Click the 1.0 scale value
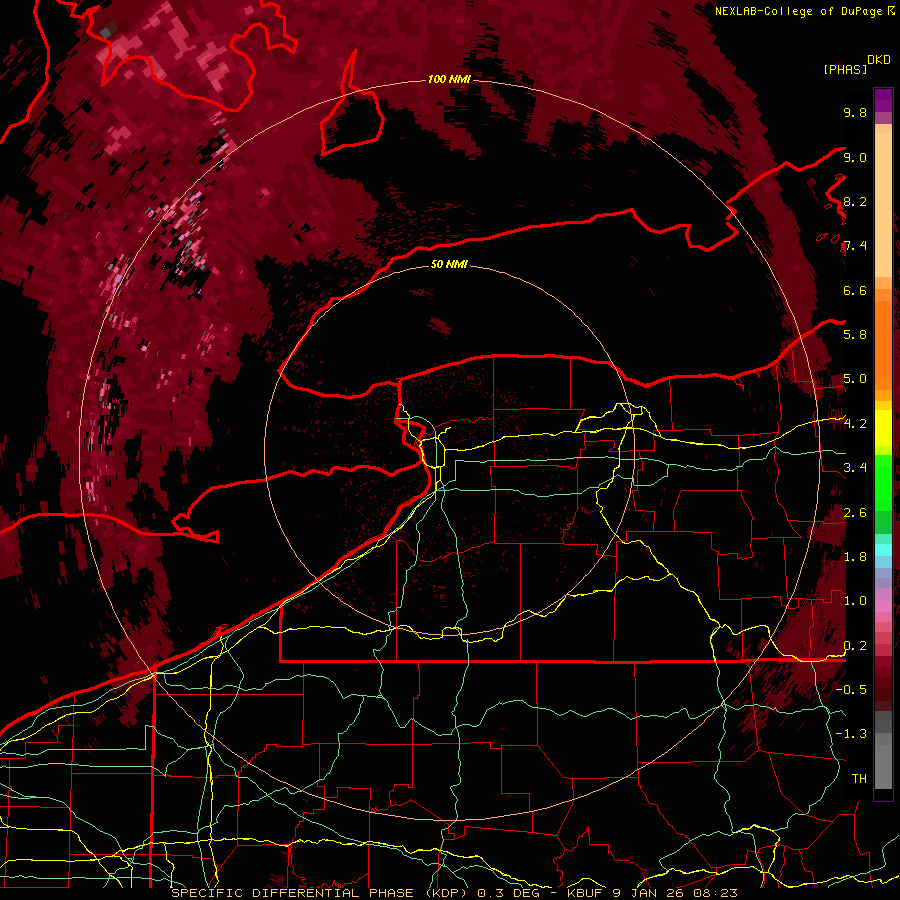This screenshot has height=900, width=900. pyautogui.click(x=855, y=601)
